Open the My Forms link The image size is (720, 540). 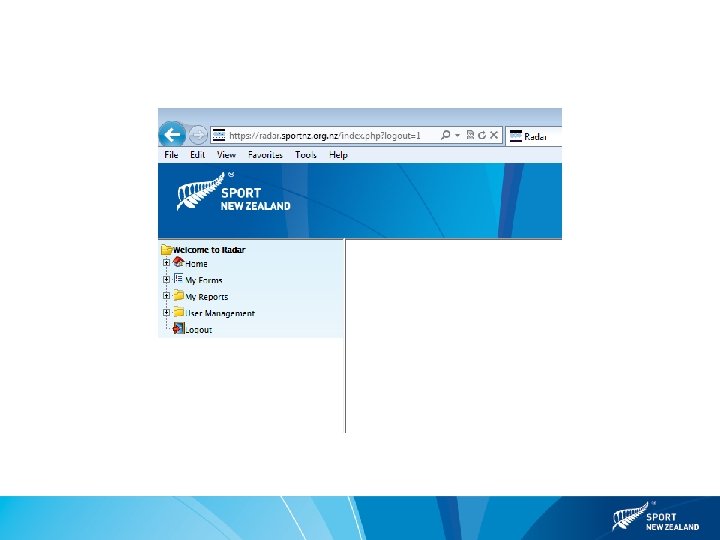[203, 280]
